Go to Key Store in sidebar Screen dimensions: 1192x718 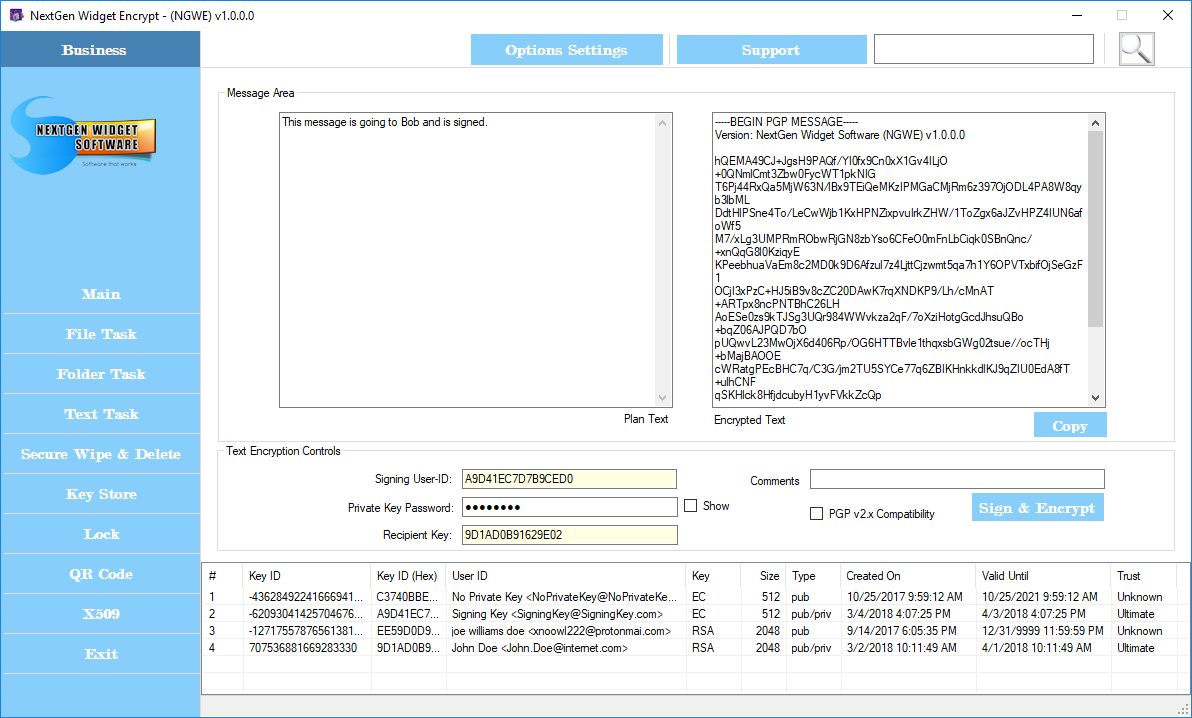pyautogui.click(x=101, y=494)
